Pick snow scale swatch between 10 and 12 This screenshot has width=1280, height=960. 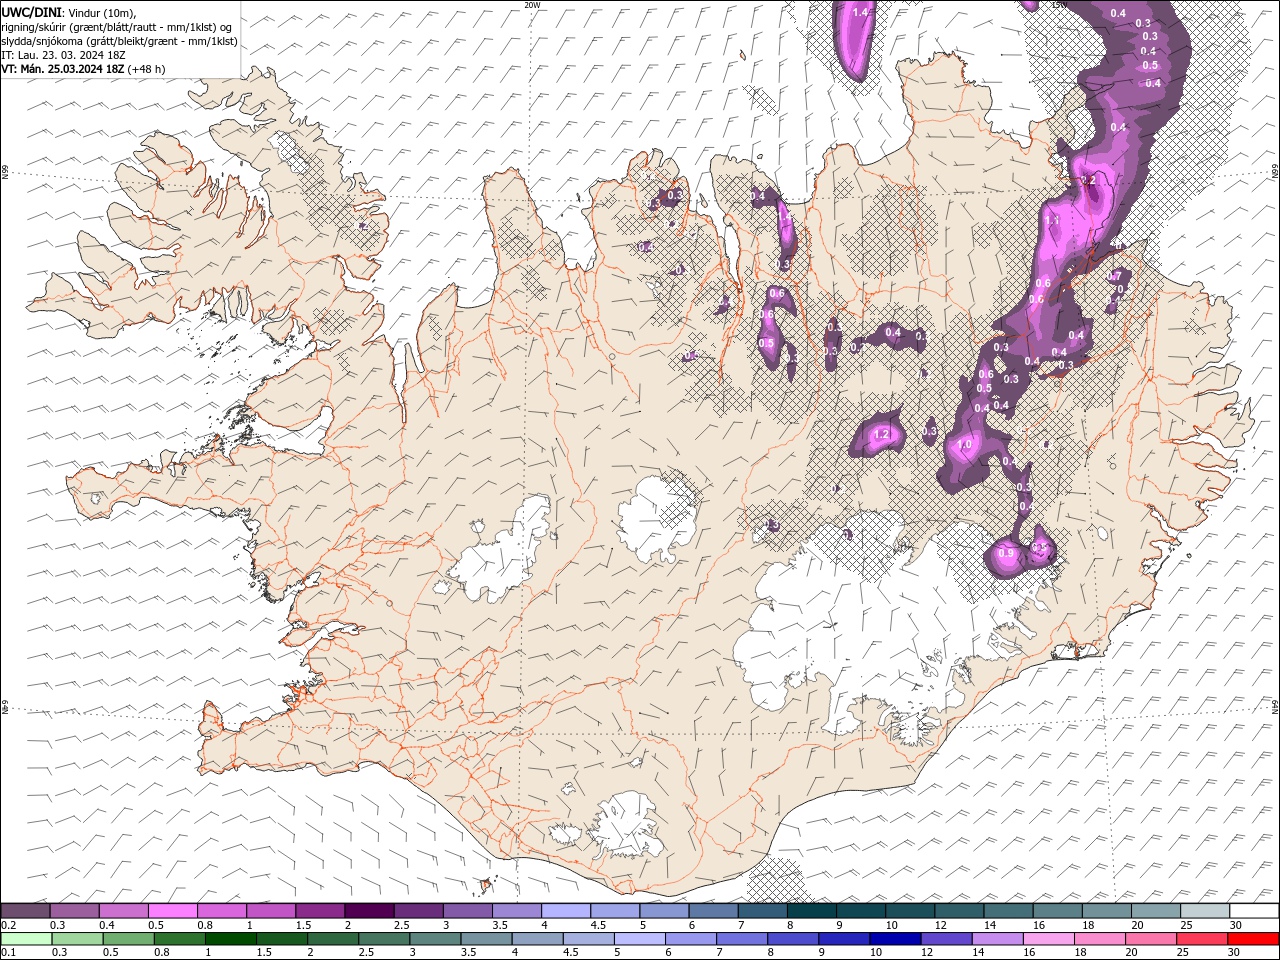[910, 911]
